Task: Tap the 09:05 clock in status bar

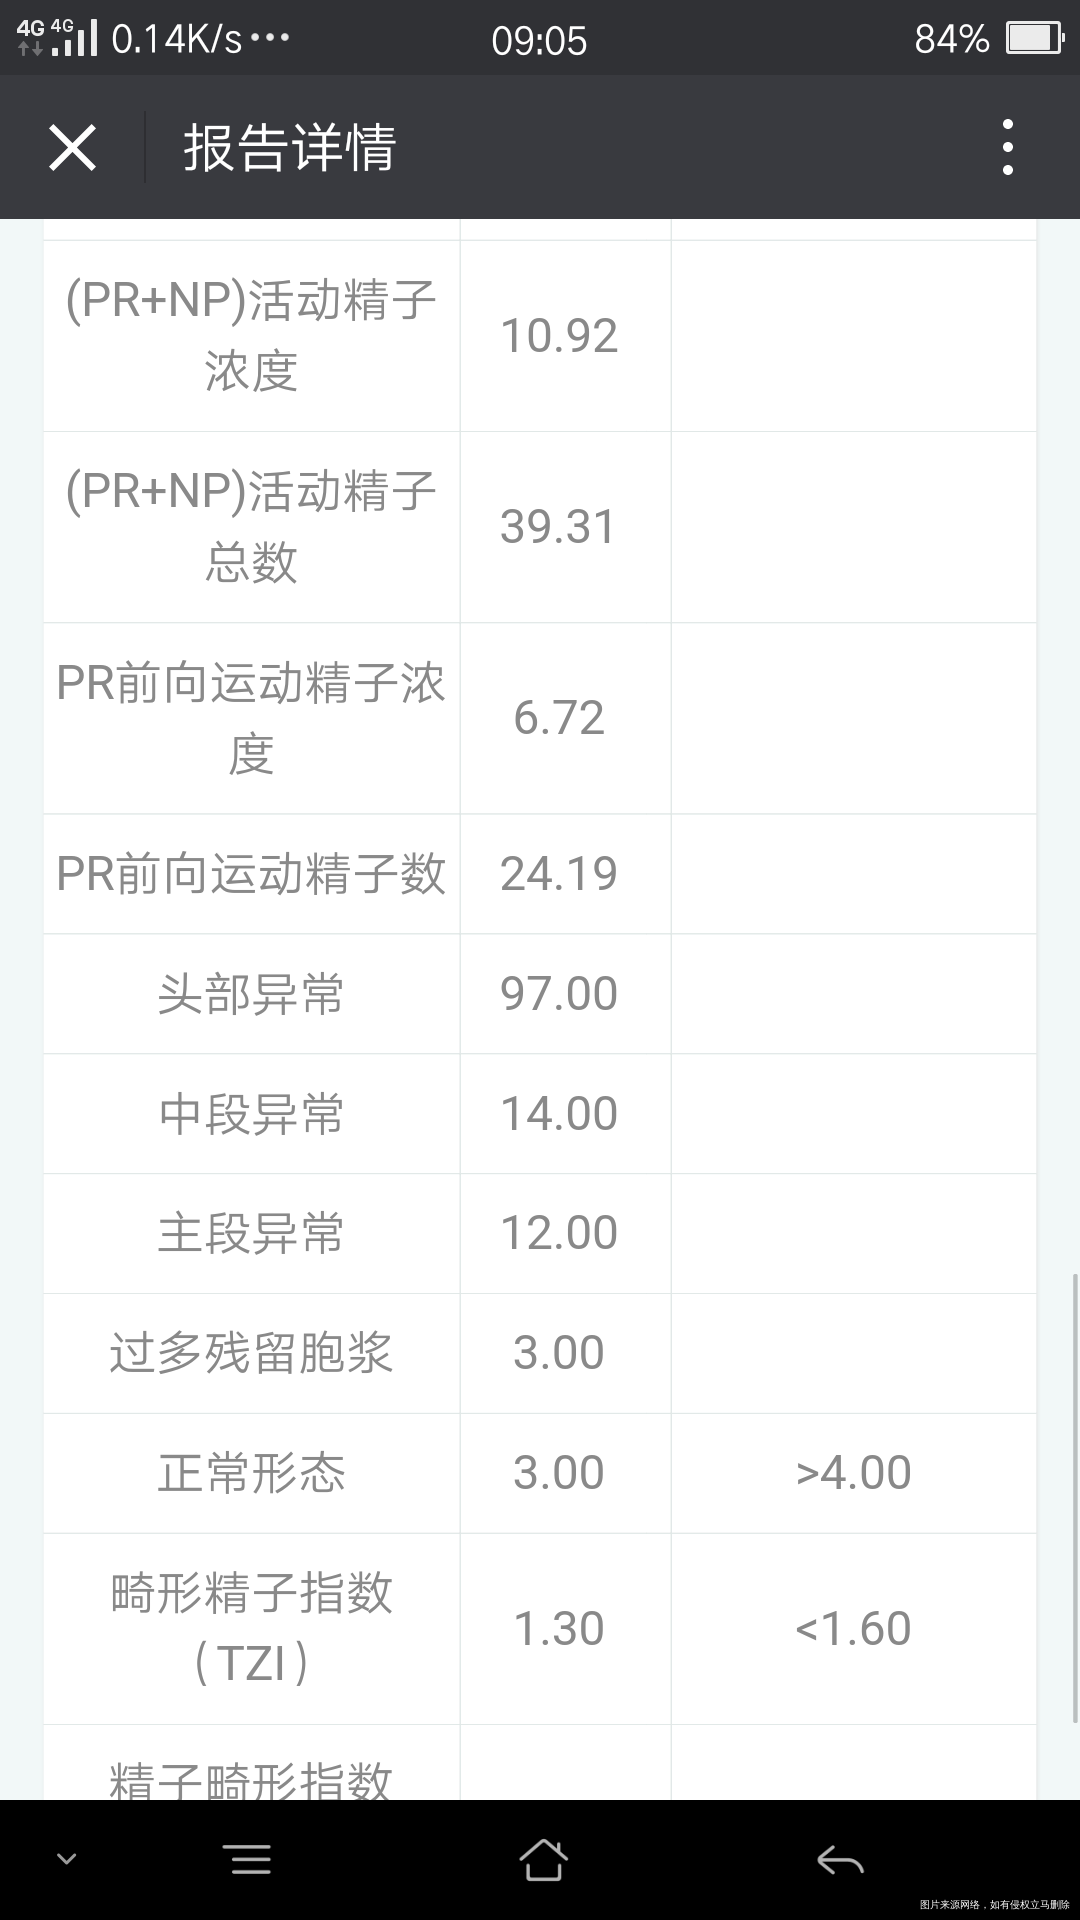Action: 539,40
